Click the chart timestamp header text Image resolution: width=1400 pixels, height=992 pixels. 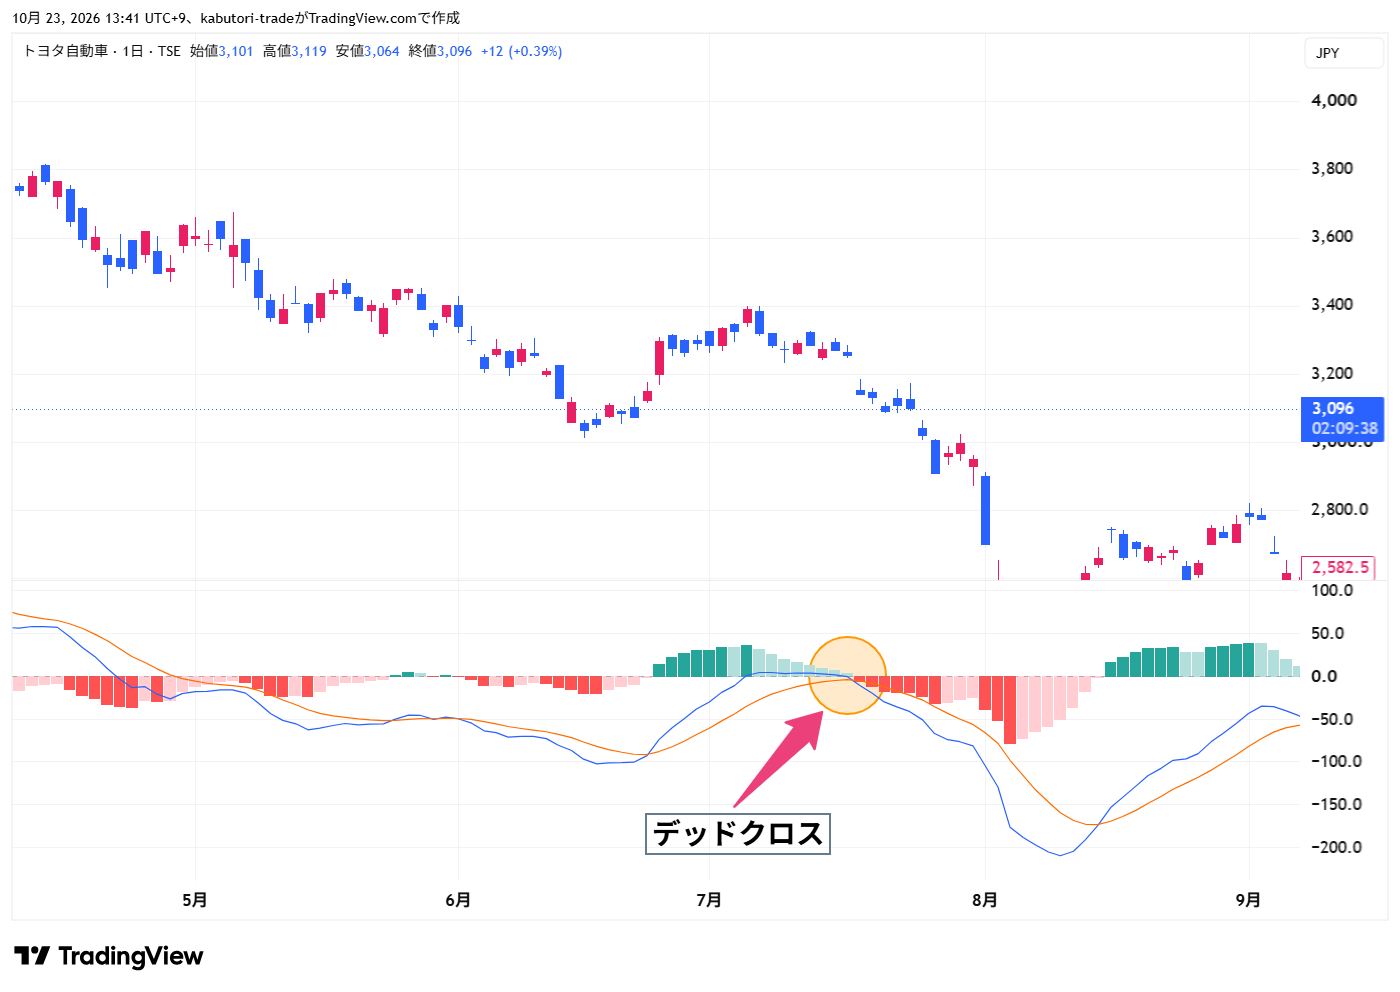point(236,18)
